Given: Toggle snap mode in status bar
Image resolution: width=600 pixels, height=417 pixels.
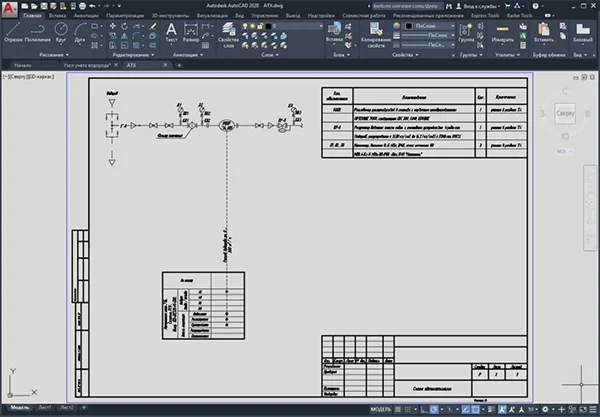Looking at the screenshot, I should pos(408,409).
